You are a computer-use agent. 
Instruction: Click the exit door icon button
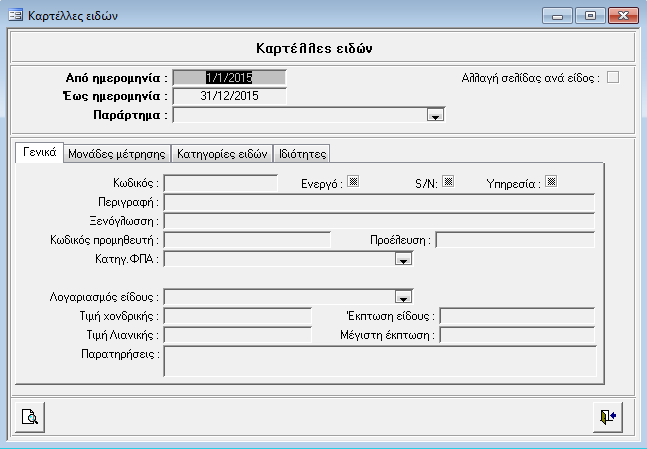(x=606, y=417)
